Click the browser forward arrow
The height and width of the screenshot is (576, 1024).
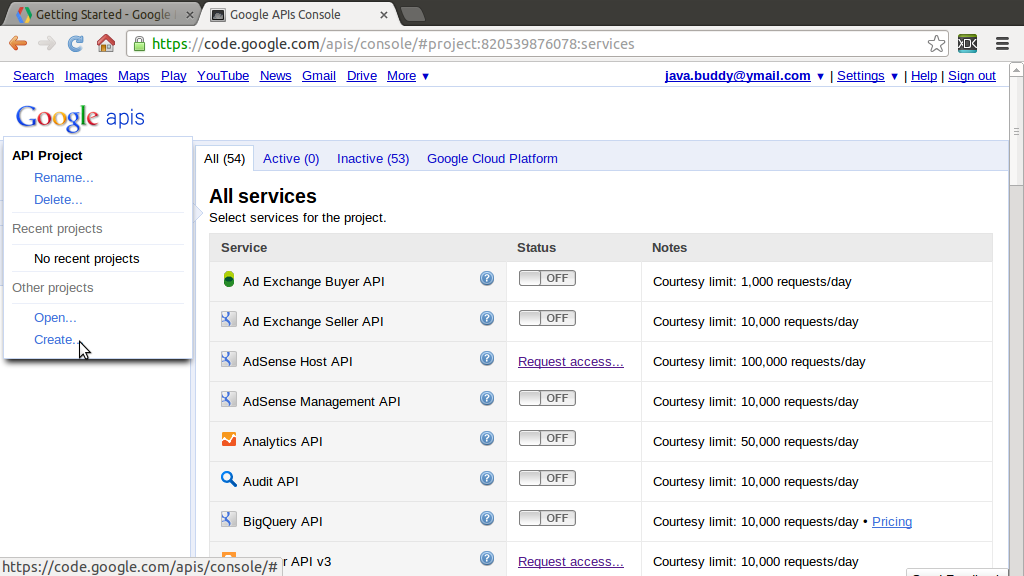[47, 44]
